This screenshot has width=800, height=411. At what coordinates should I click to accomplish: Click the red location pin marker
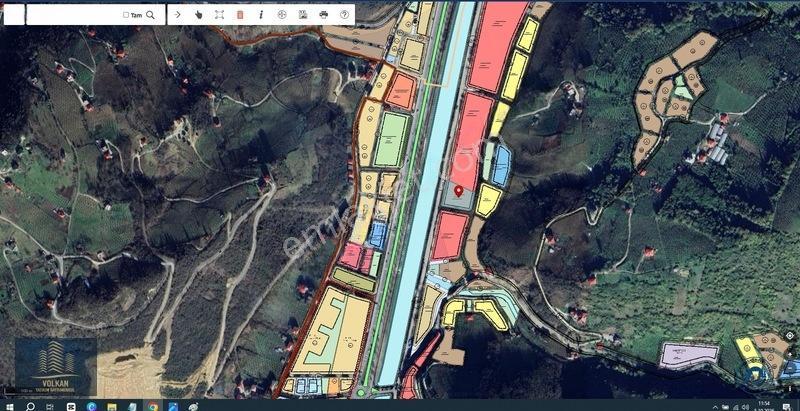point(458,191)
